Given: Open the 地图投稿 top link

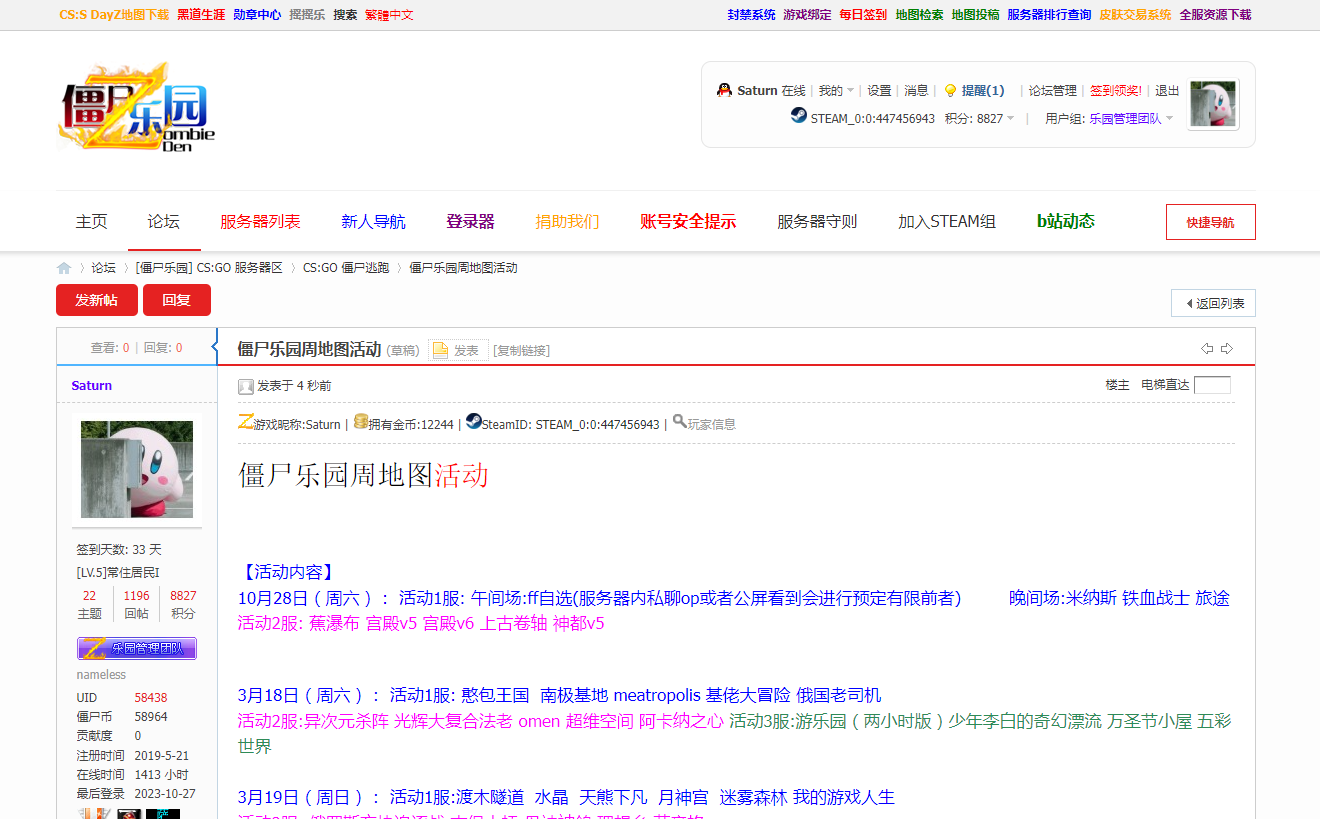Looking at the screenshot, I should (x=975, y=15).
